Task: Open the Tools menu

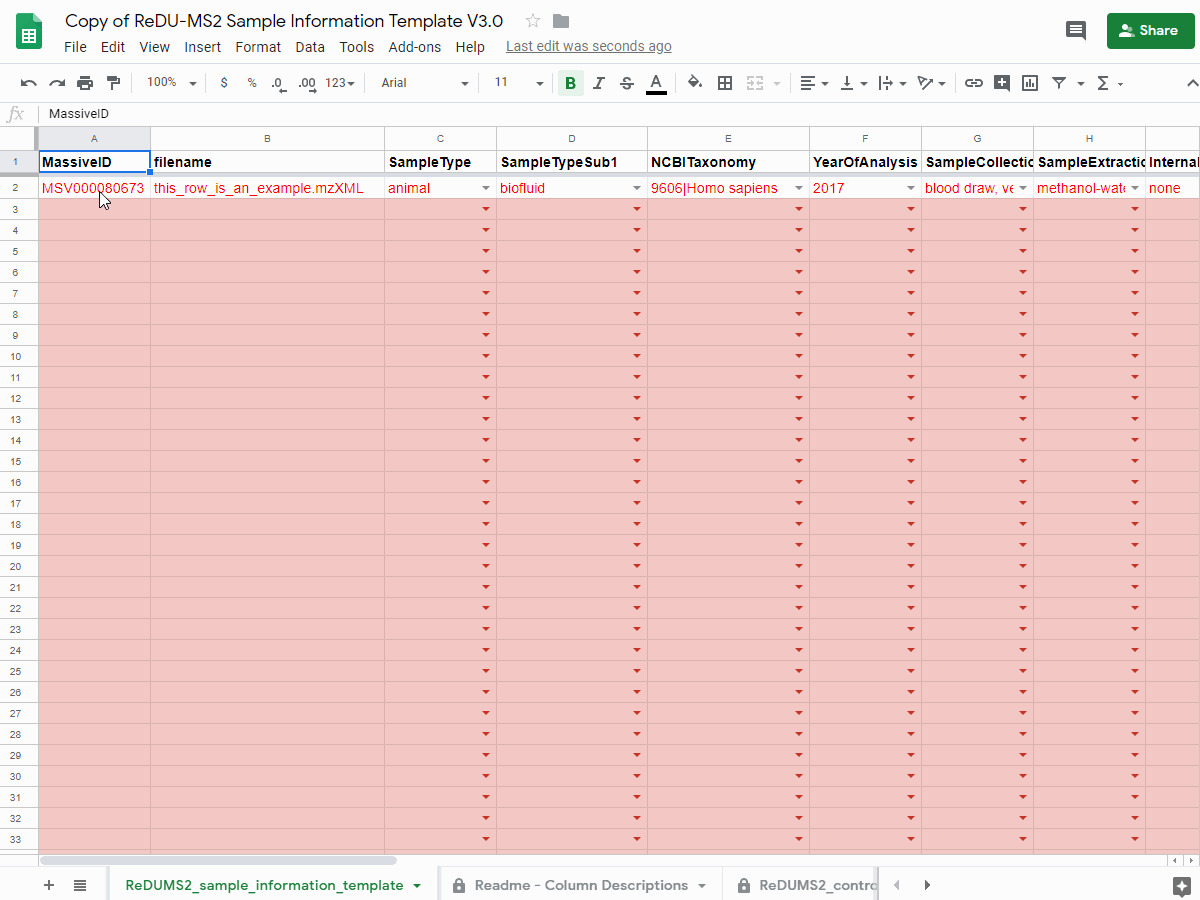Action: [x=357, y=47]
